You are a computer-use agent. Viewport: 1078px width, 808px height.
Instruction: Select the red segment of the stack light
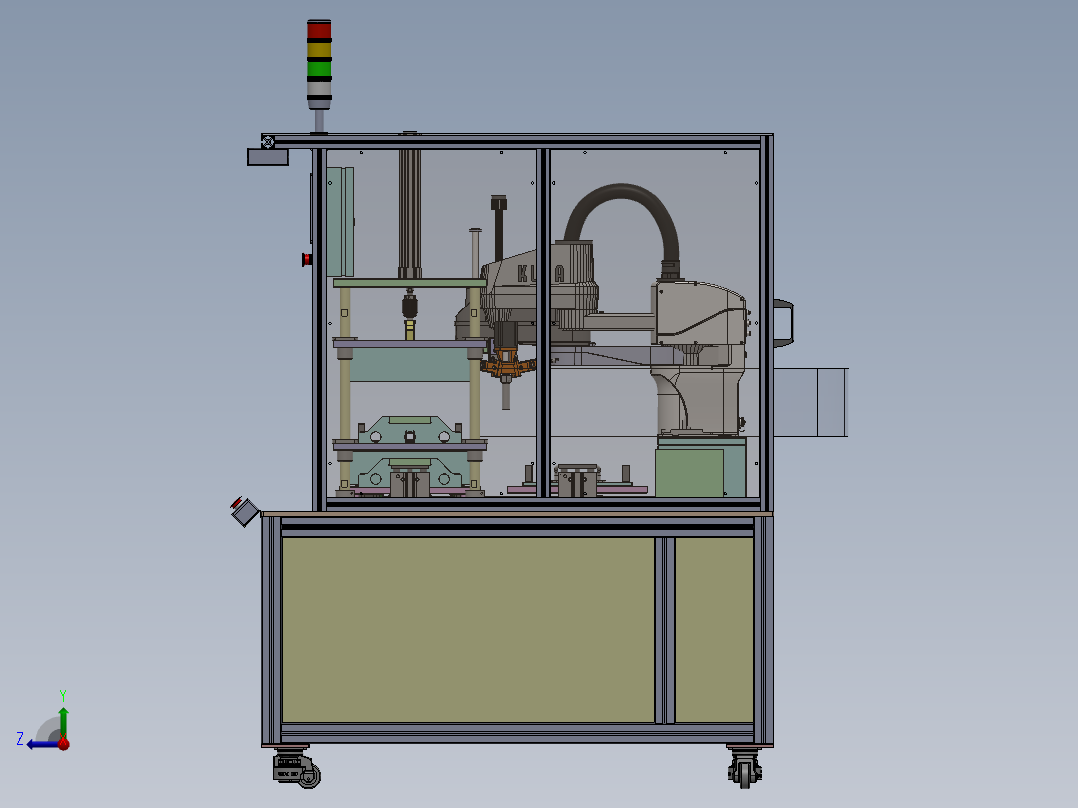pyautogui.click(x=319, y=30)
